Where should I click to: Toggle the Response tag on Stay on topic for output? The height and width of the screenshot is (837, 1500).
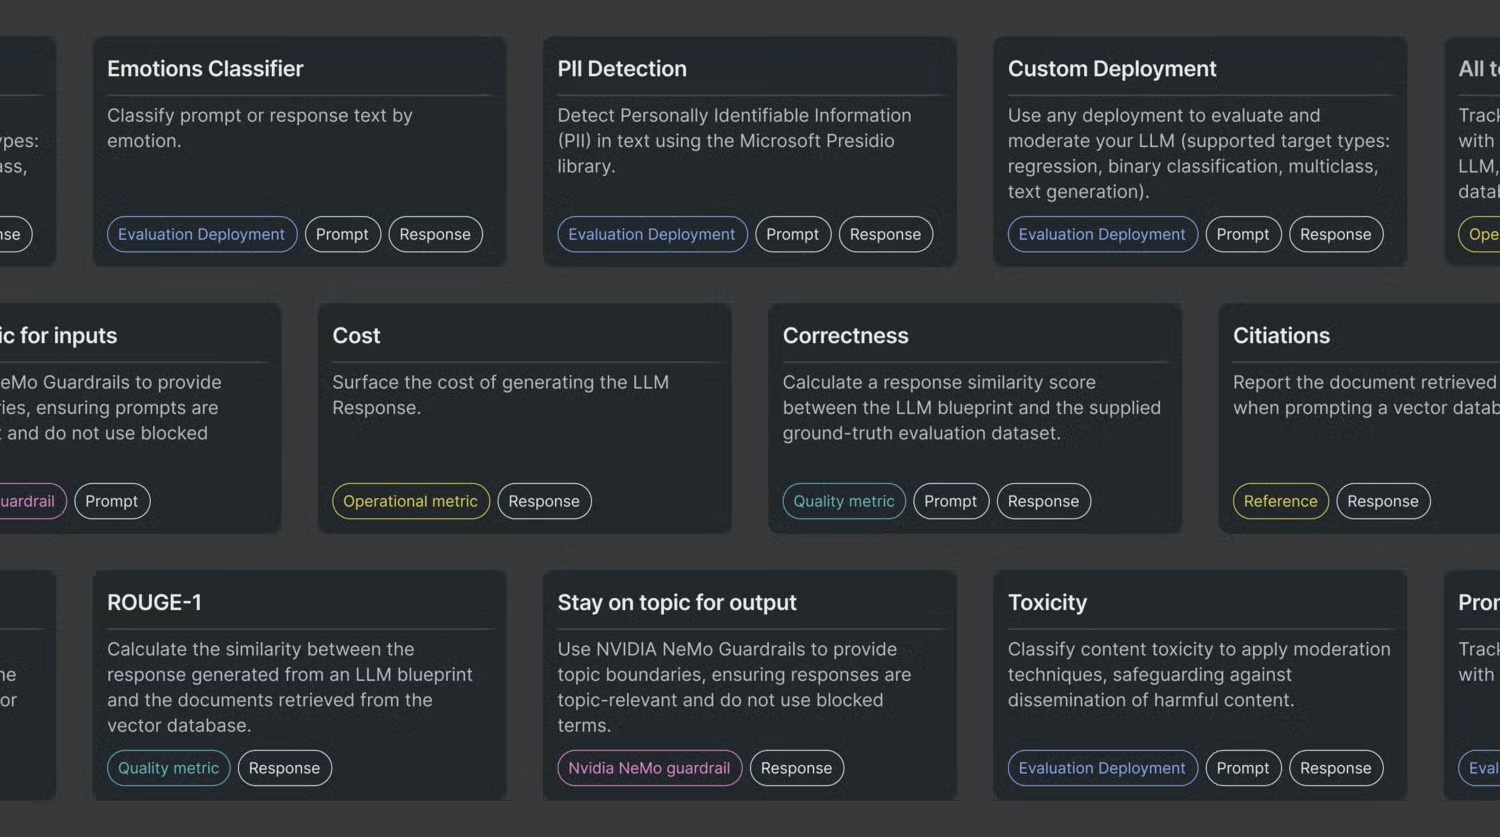796,768
